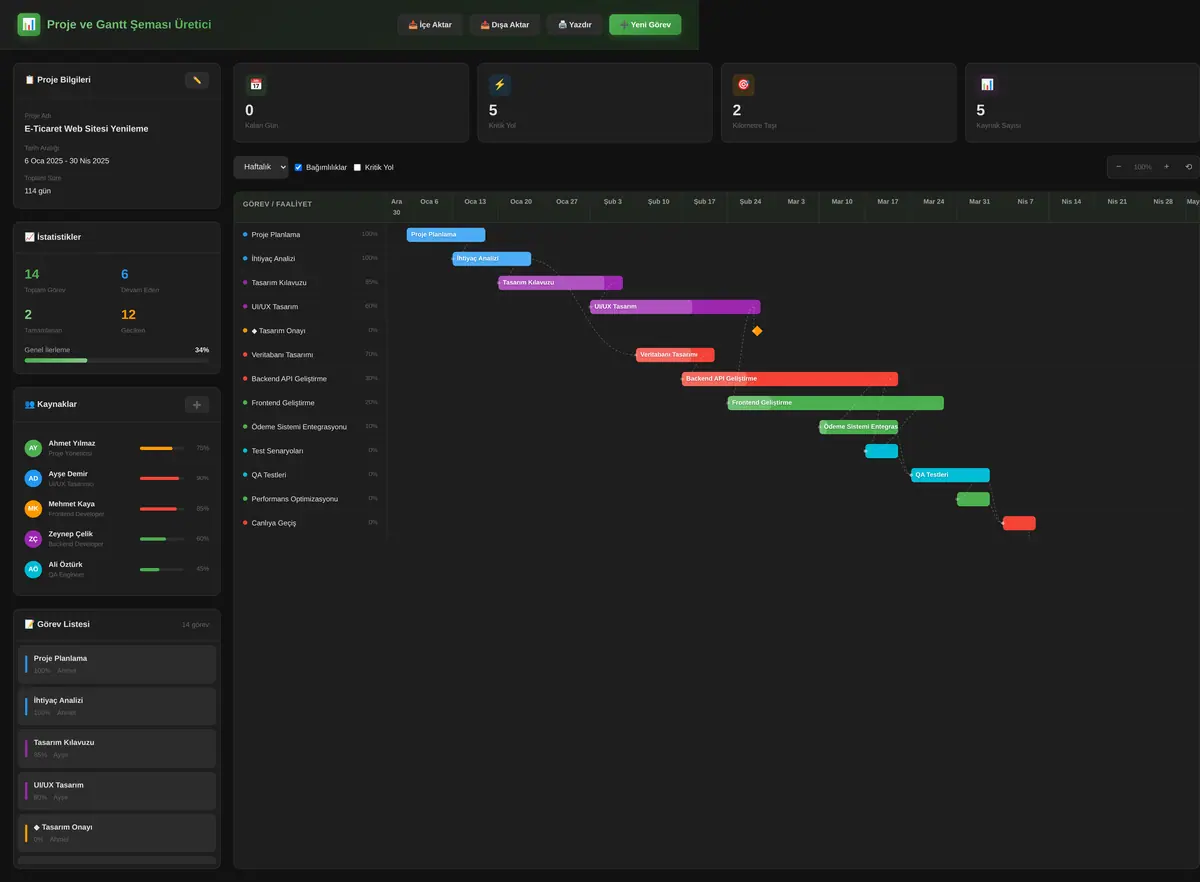Click project name E-Ticaret Web Sitesi Yenileme
This screenshot has width=1200, height=882.
point(87,129)
